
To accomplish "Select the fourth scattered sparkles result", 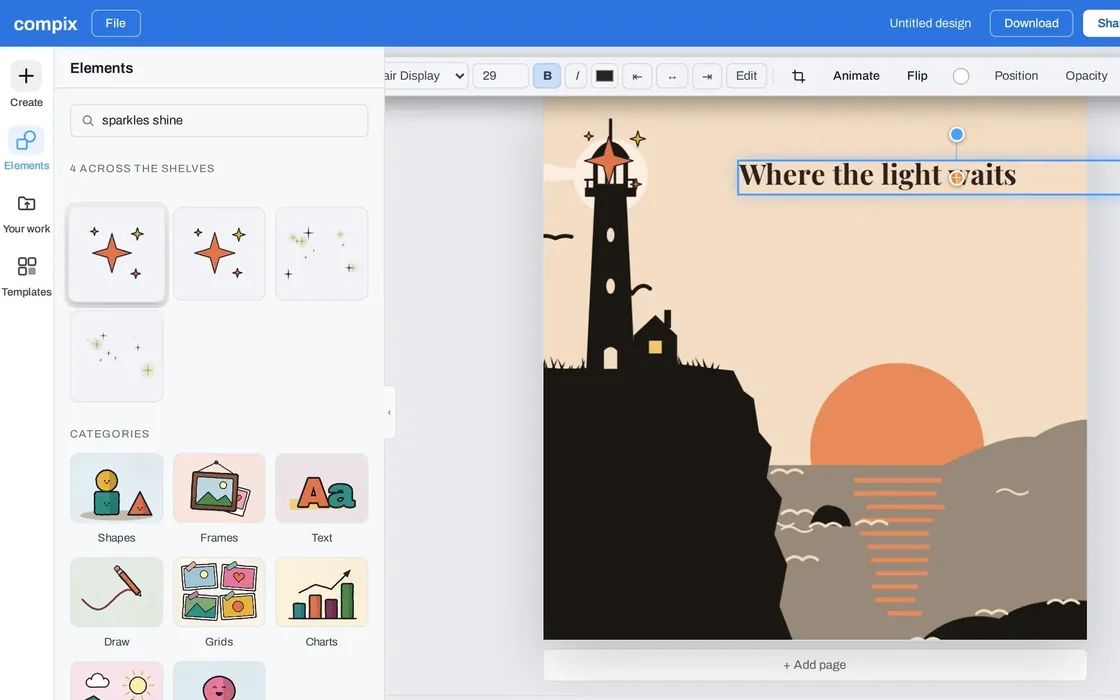I will click(116, 356).
